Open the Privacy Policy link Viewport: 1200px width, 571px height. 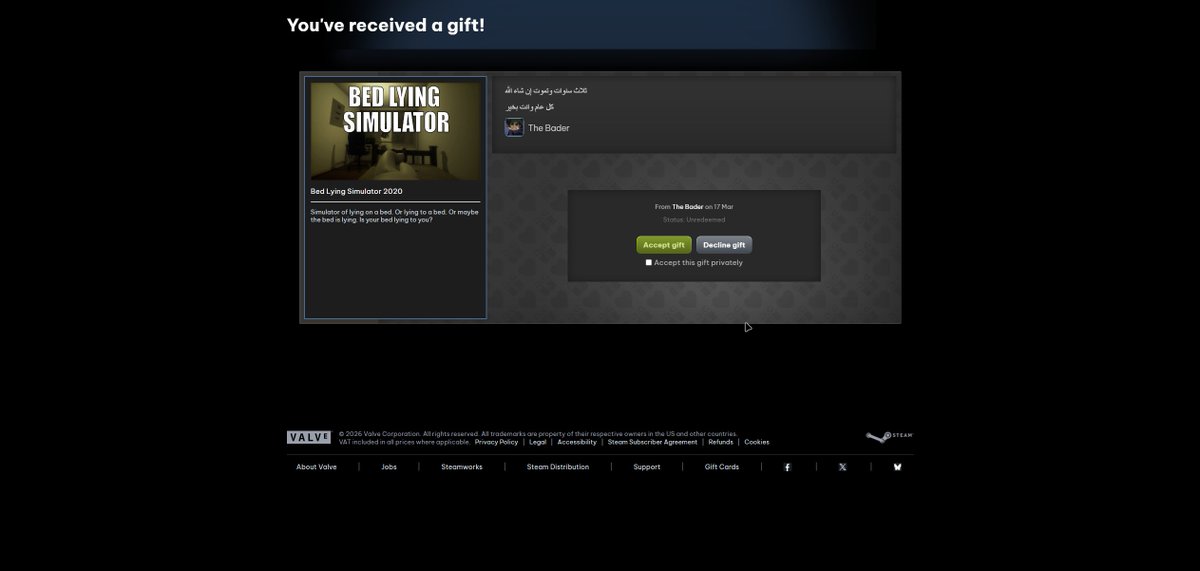[496, 442]
